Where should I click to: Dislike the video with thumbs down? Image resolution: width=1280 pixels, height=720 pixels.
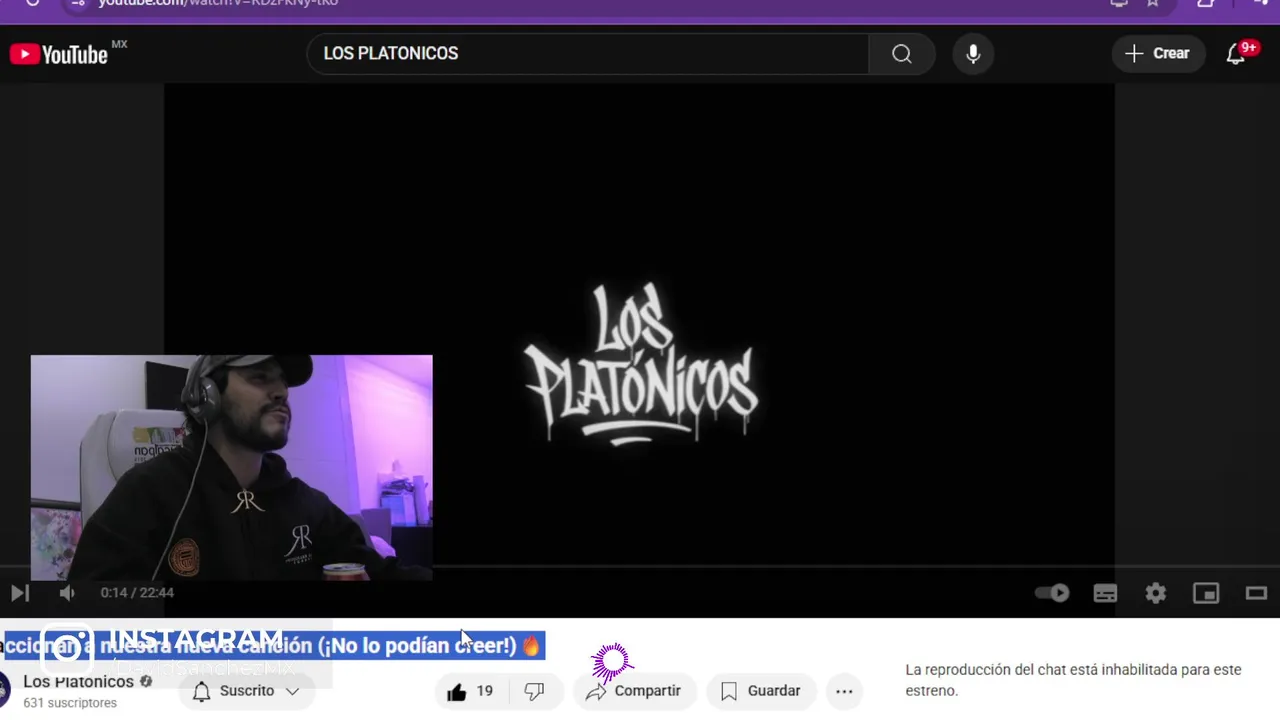coord(535,691)
